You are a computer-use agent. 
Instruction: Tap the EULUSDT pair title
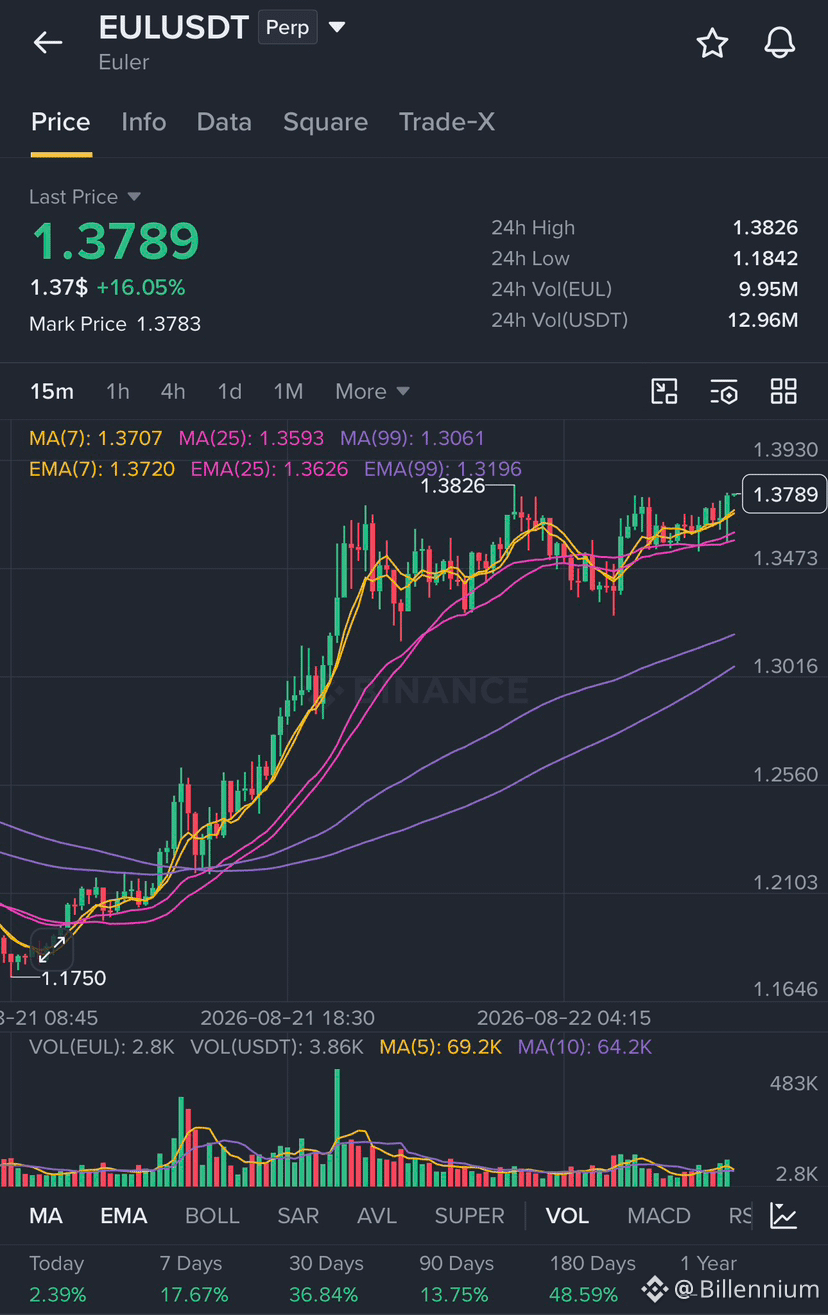pyautogui.click(x=173, y=27)
